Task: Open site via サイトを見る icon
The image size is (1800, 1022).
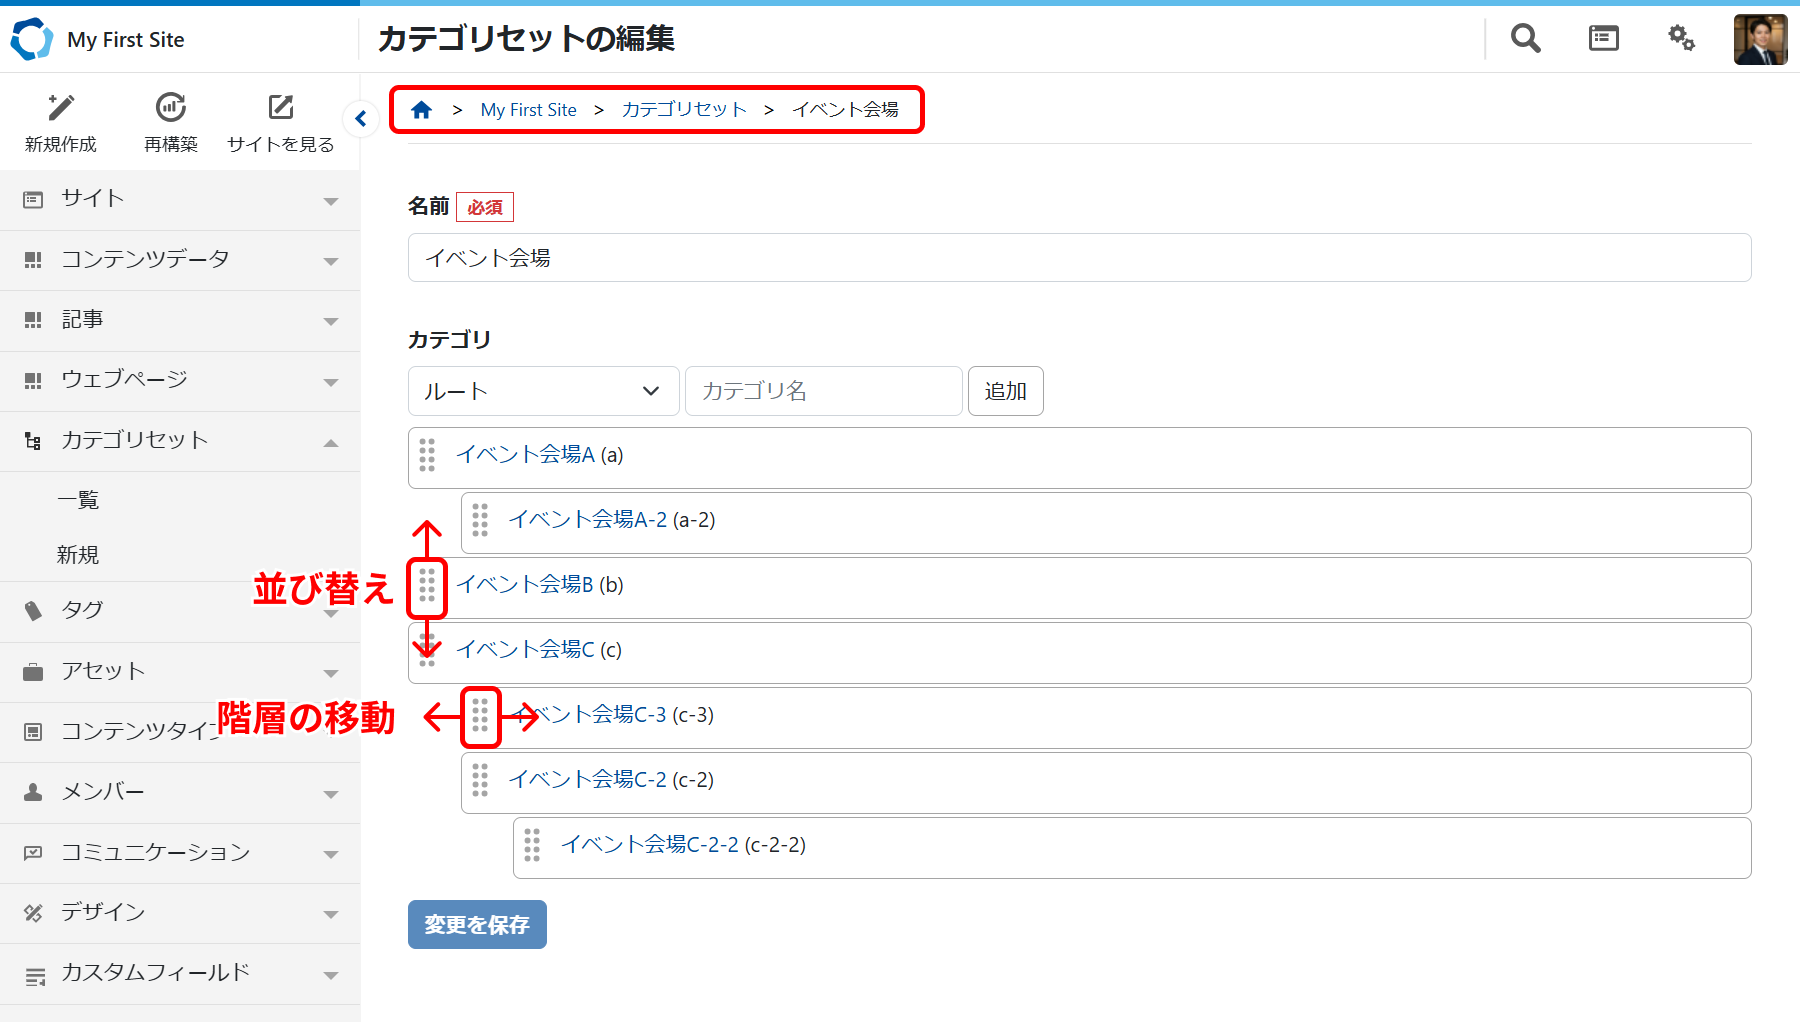Action: click(x=281, y=108)
